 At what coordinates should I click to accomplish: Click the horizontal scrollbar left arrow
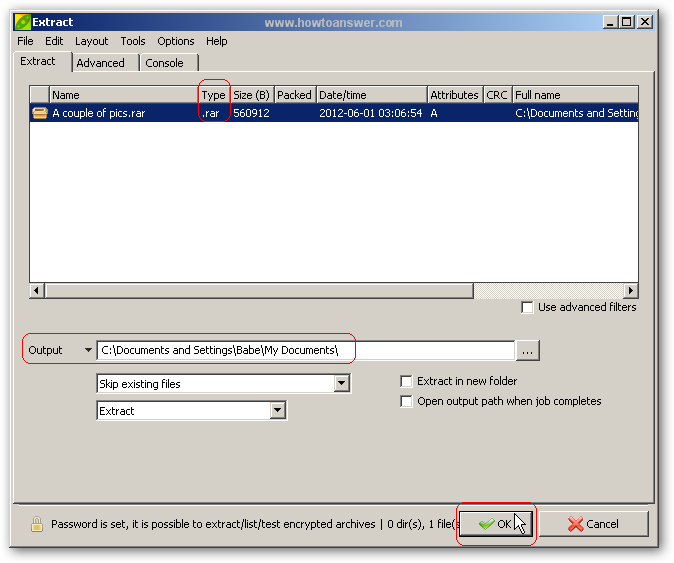click(37, 291)
